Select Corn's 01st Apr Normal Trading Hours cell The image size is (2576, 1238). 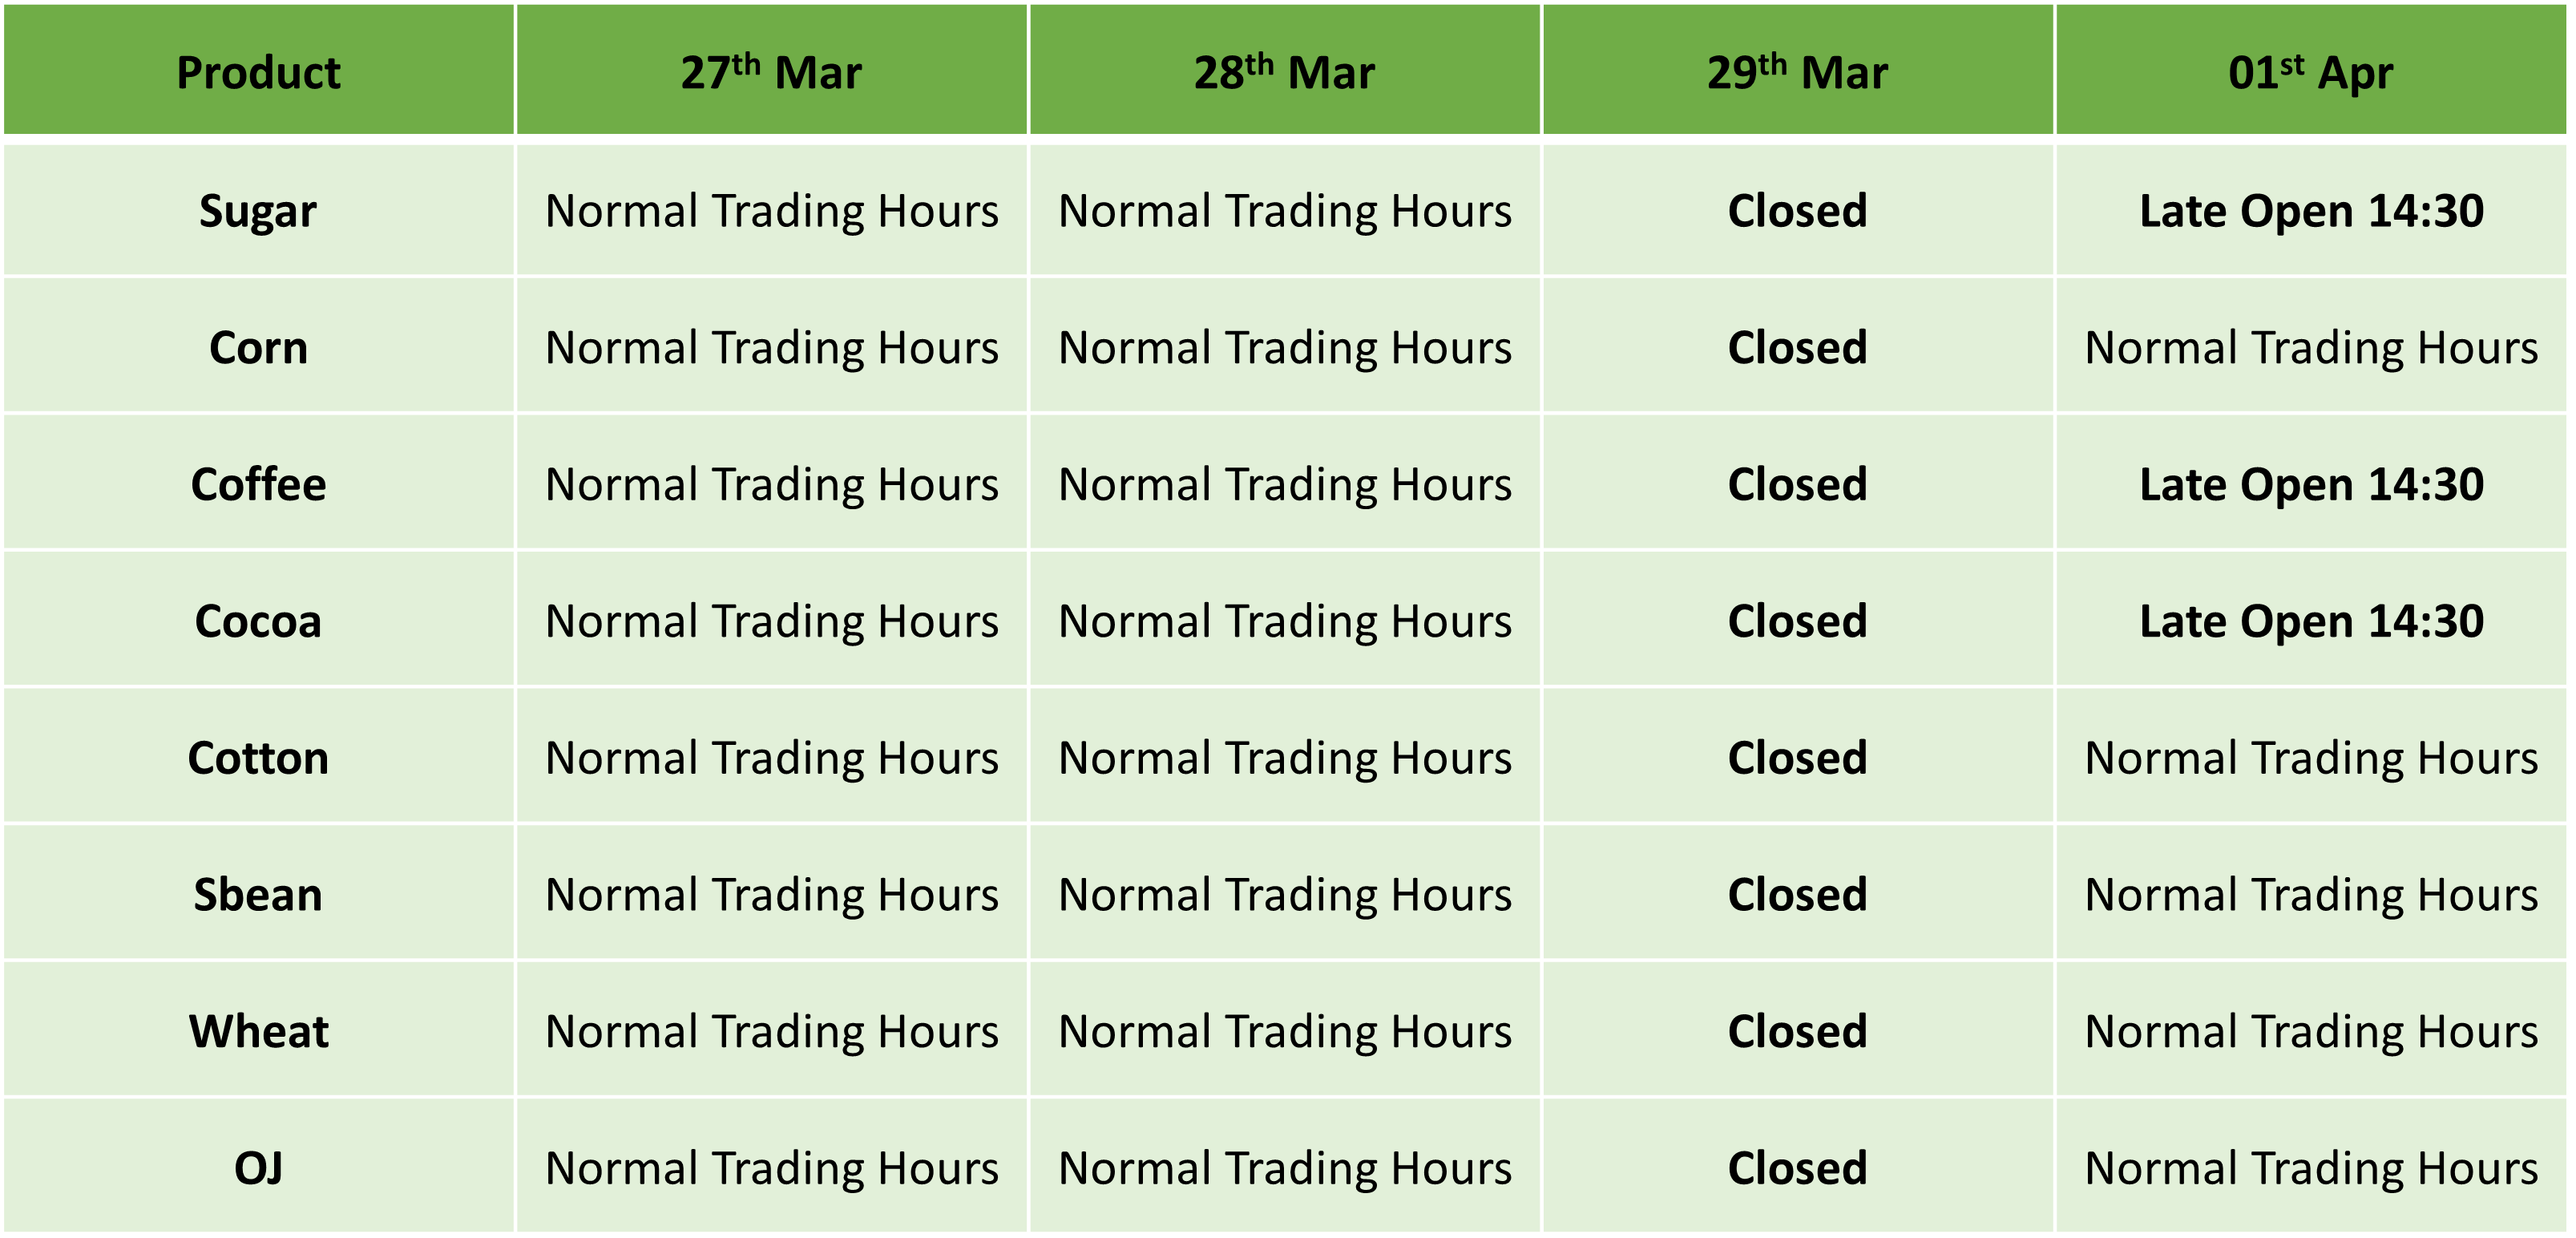[2311, 346]
